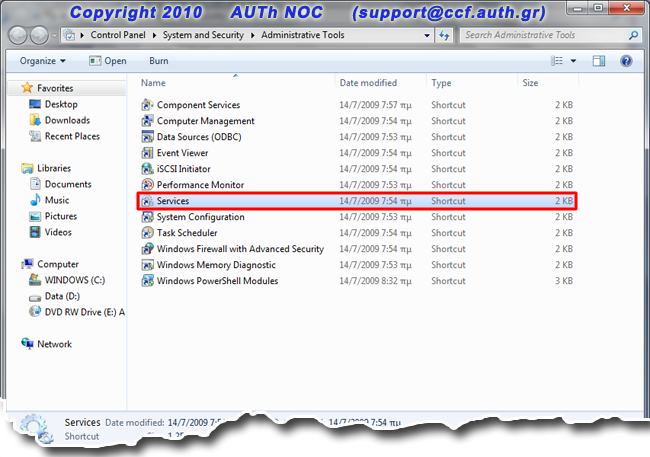This screenshot has height=457, width=650.
Task: Click the refresh button beside address bar
Action: (x=444, y=35)
